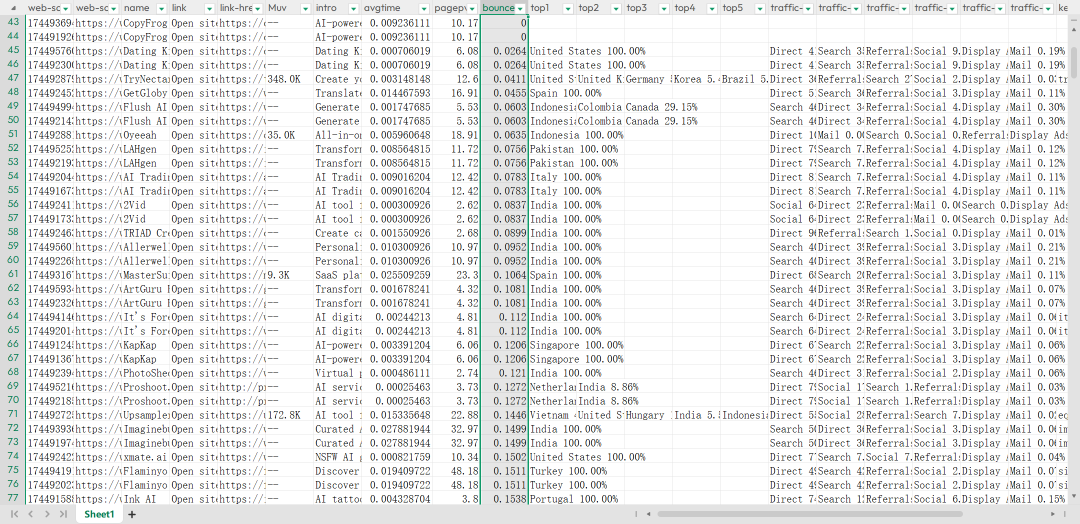
Task: Select top5 cell Brazil 5.
Action: click(744, 79)
